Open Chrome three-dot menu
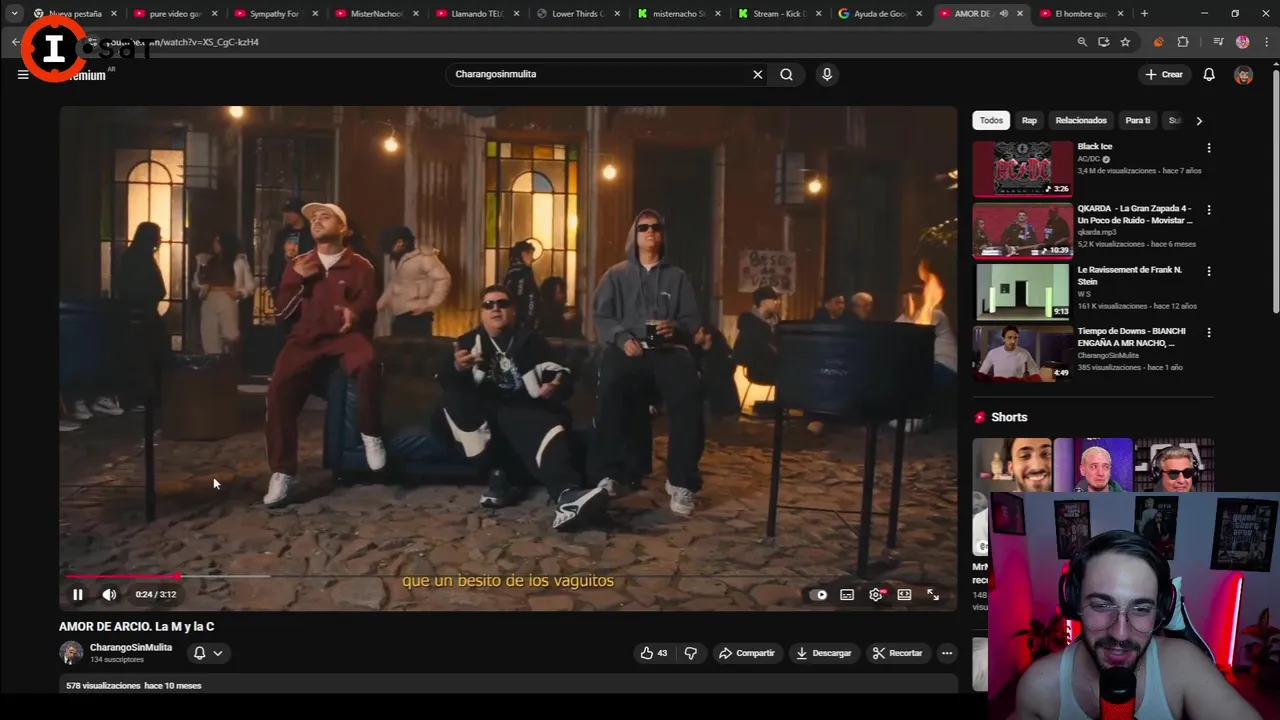The image size is (1280, 720). 1265,42
